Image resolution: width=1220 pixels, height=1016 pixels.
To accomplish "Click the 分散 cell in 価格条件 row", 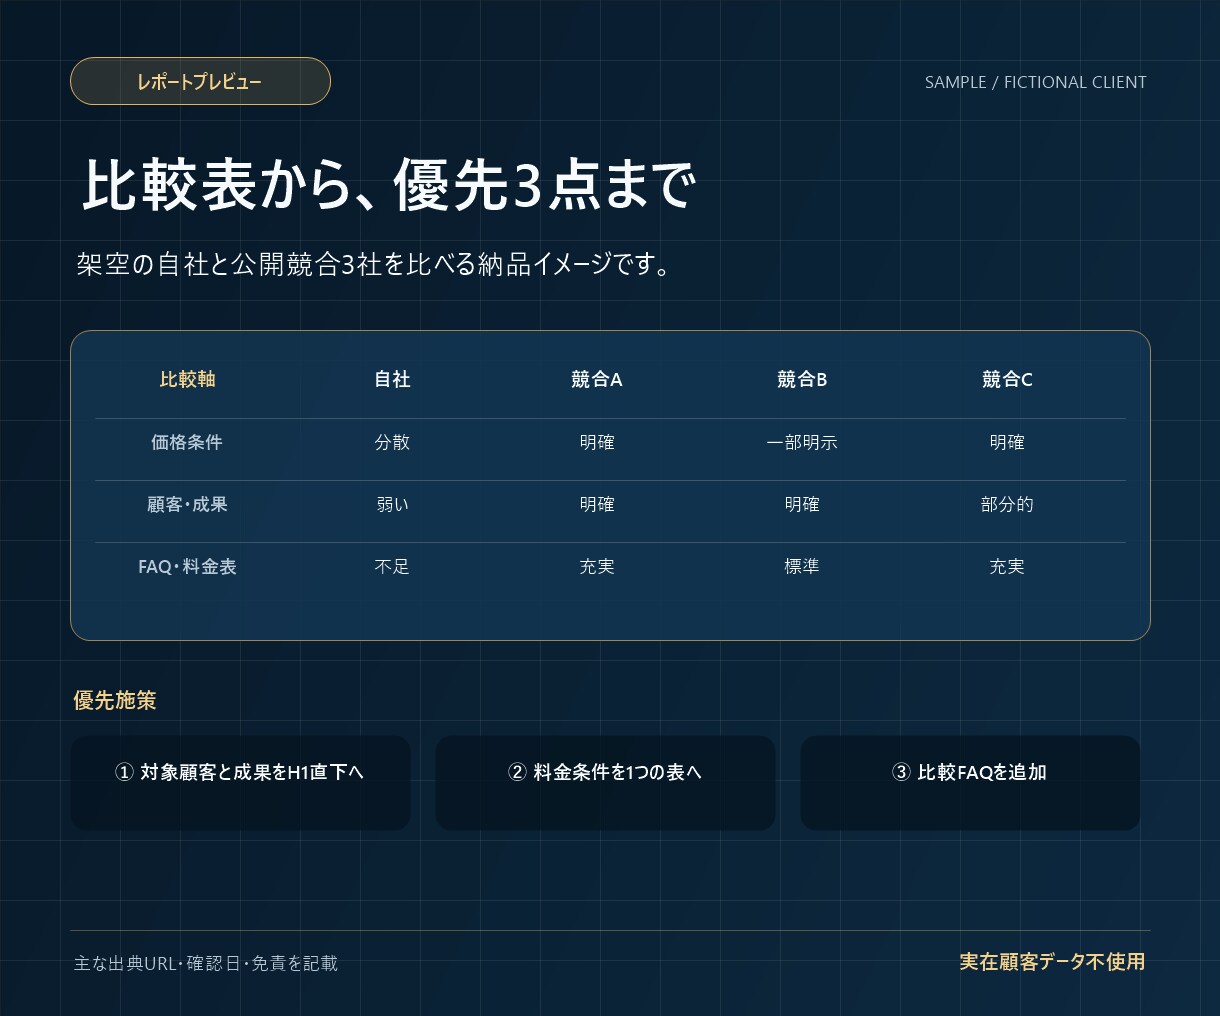I will click(392, 442).
